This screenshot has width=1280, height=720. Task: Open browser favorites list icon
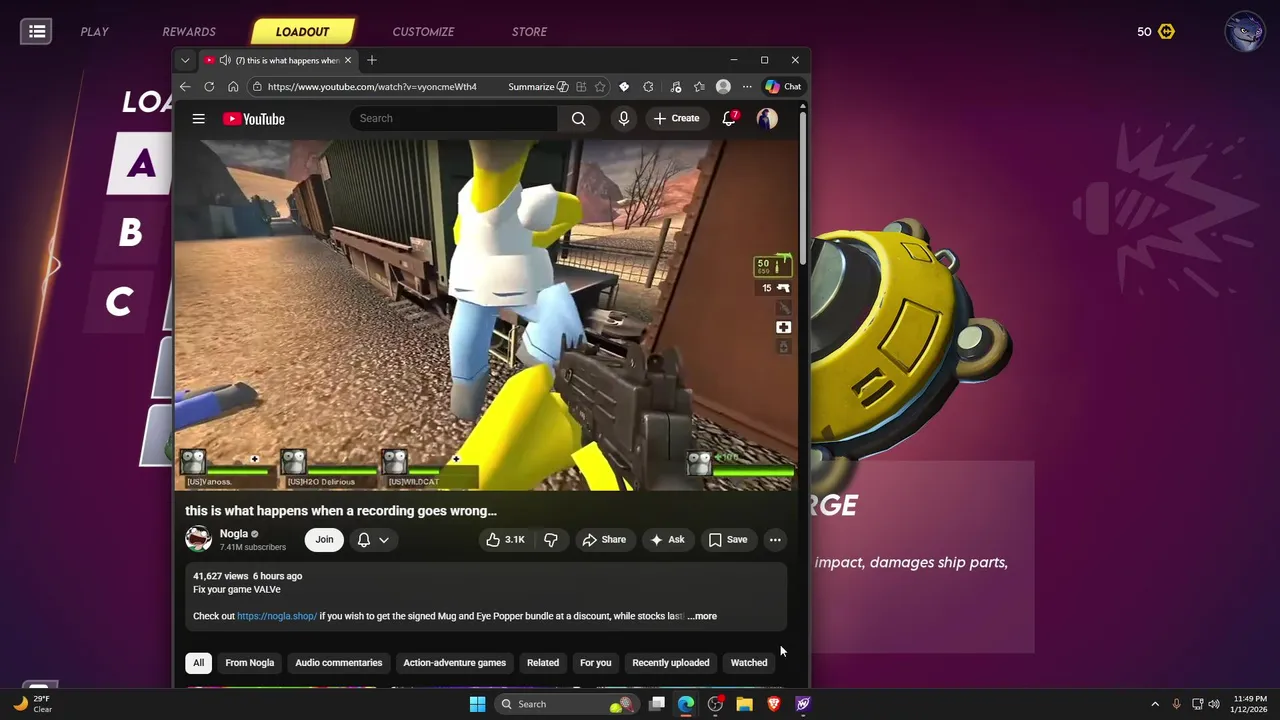pyautogui.click(x=699, y=87)
